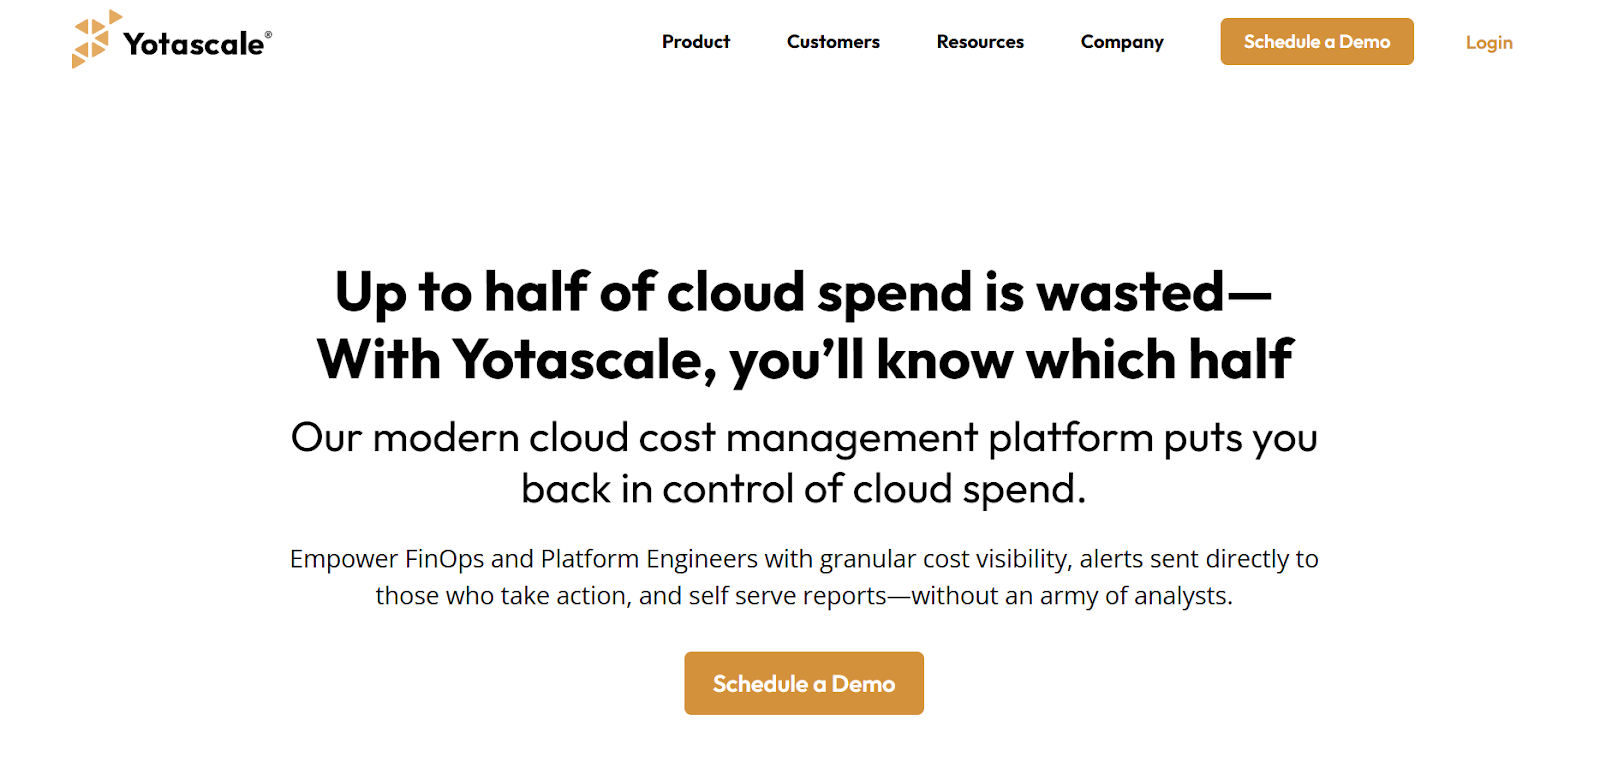
Task: Click the FinOps description paragraph
Action: click(803, 577)
